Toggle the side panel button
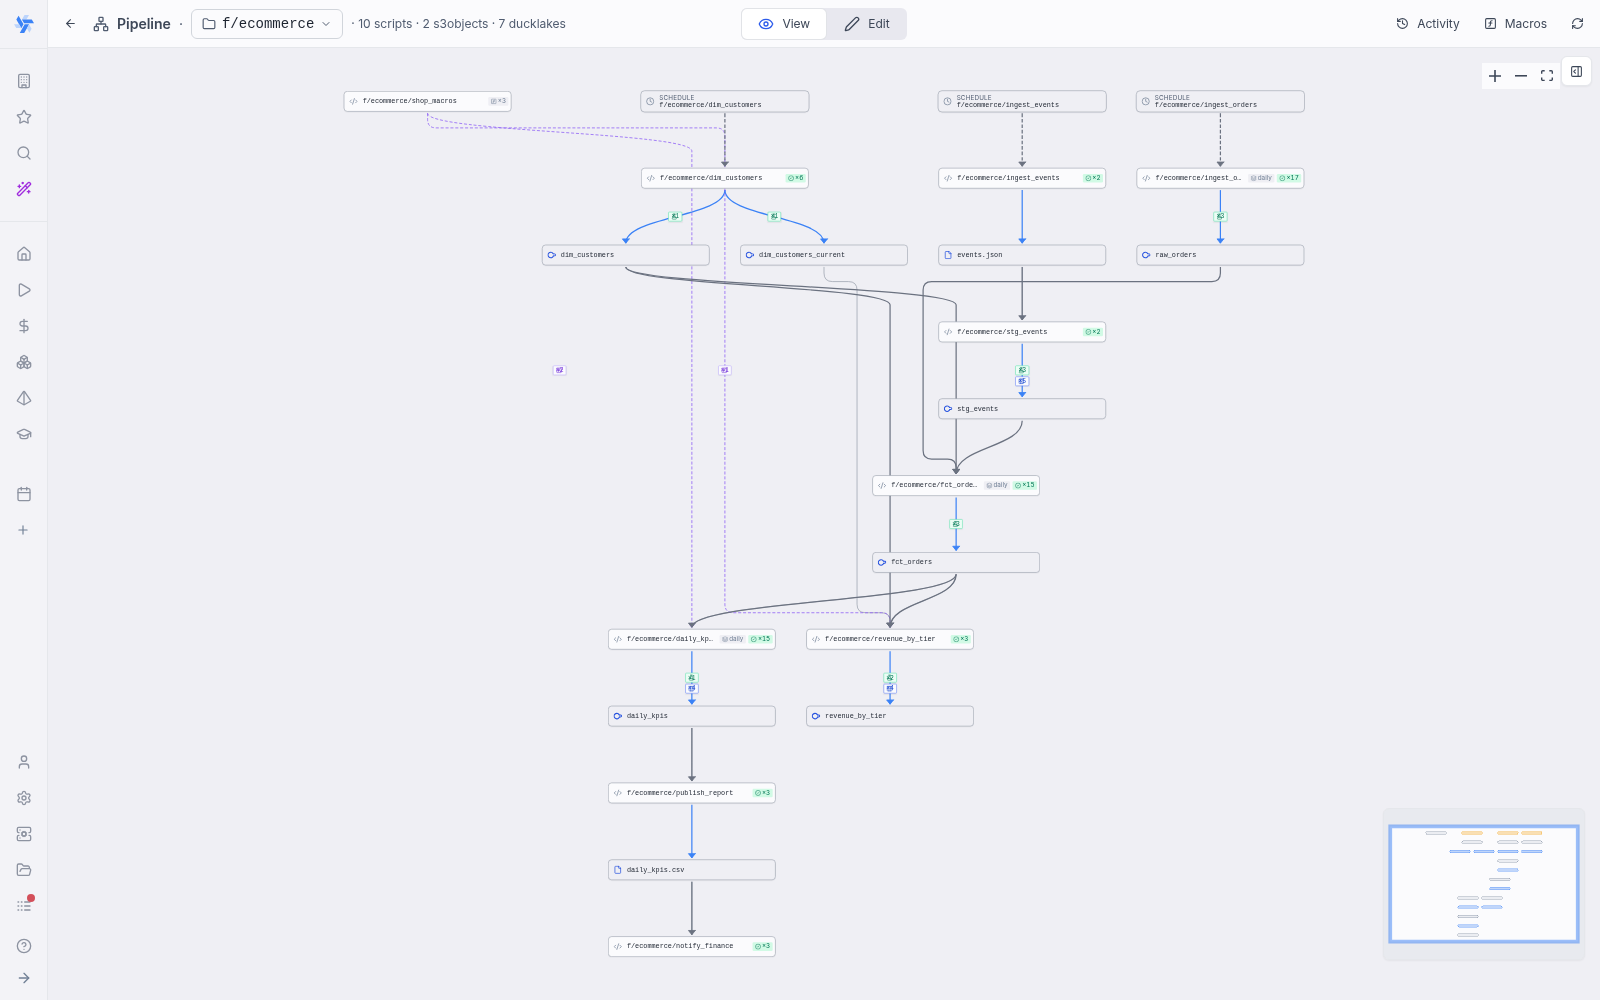The image size is (1600, 1000). [1576, 72]
